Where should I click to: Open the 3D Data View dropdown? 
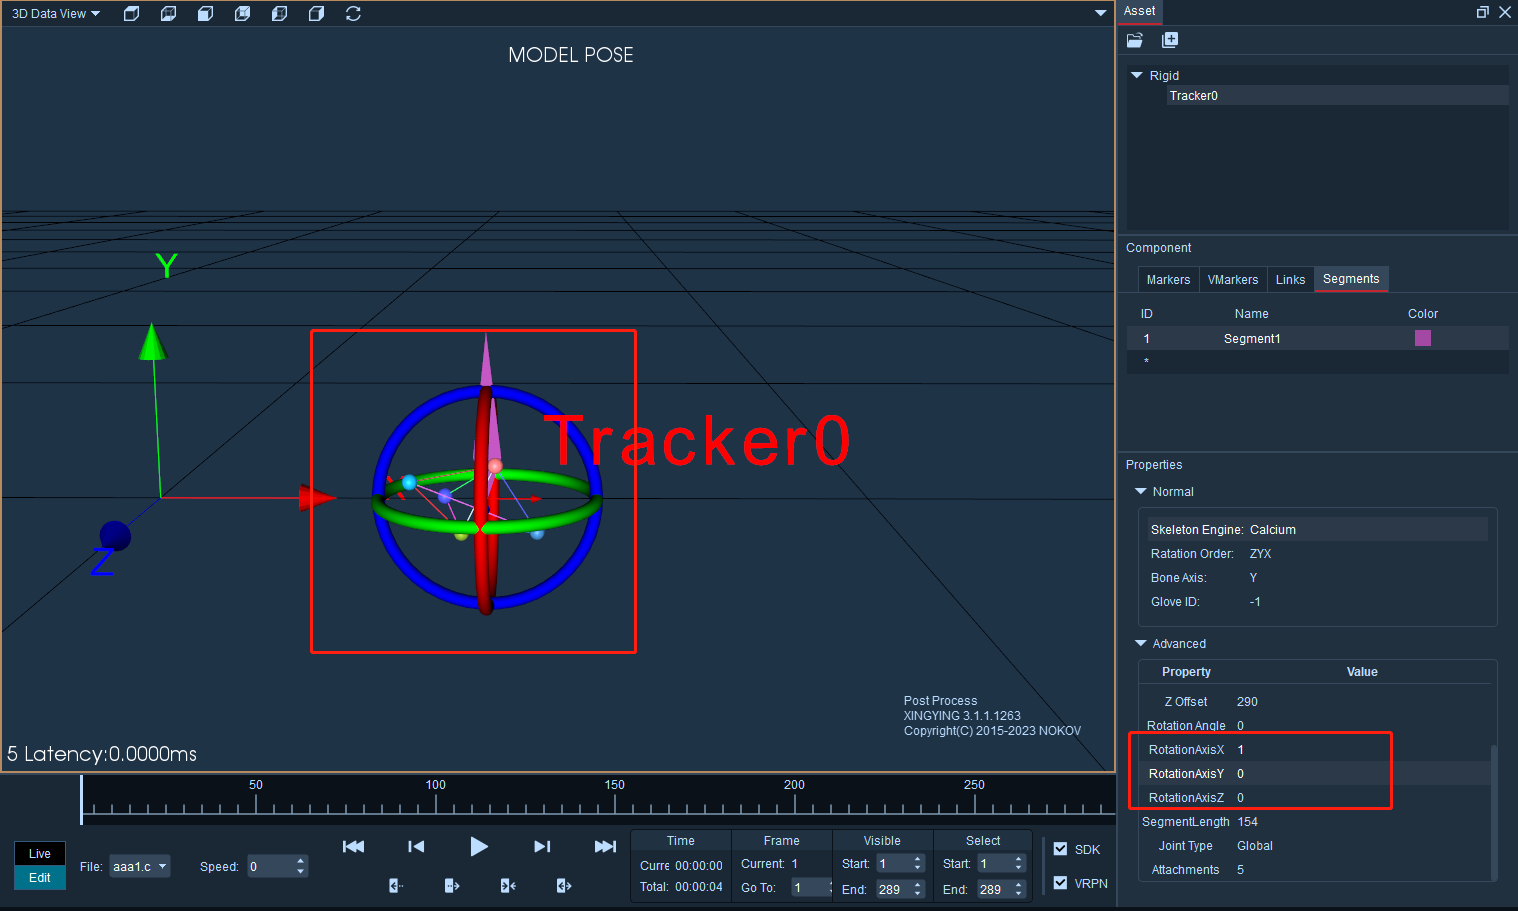pyautogui.click(x=56, y=13)
